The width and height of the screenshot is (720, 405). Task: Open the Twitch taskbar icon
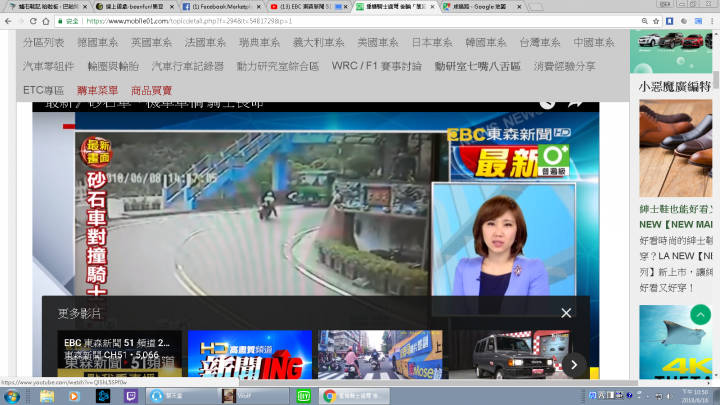(130, 396)
